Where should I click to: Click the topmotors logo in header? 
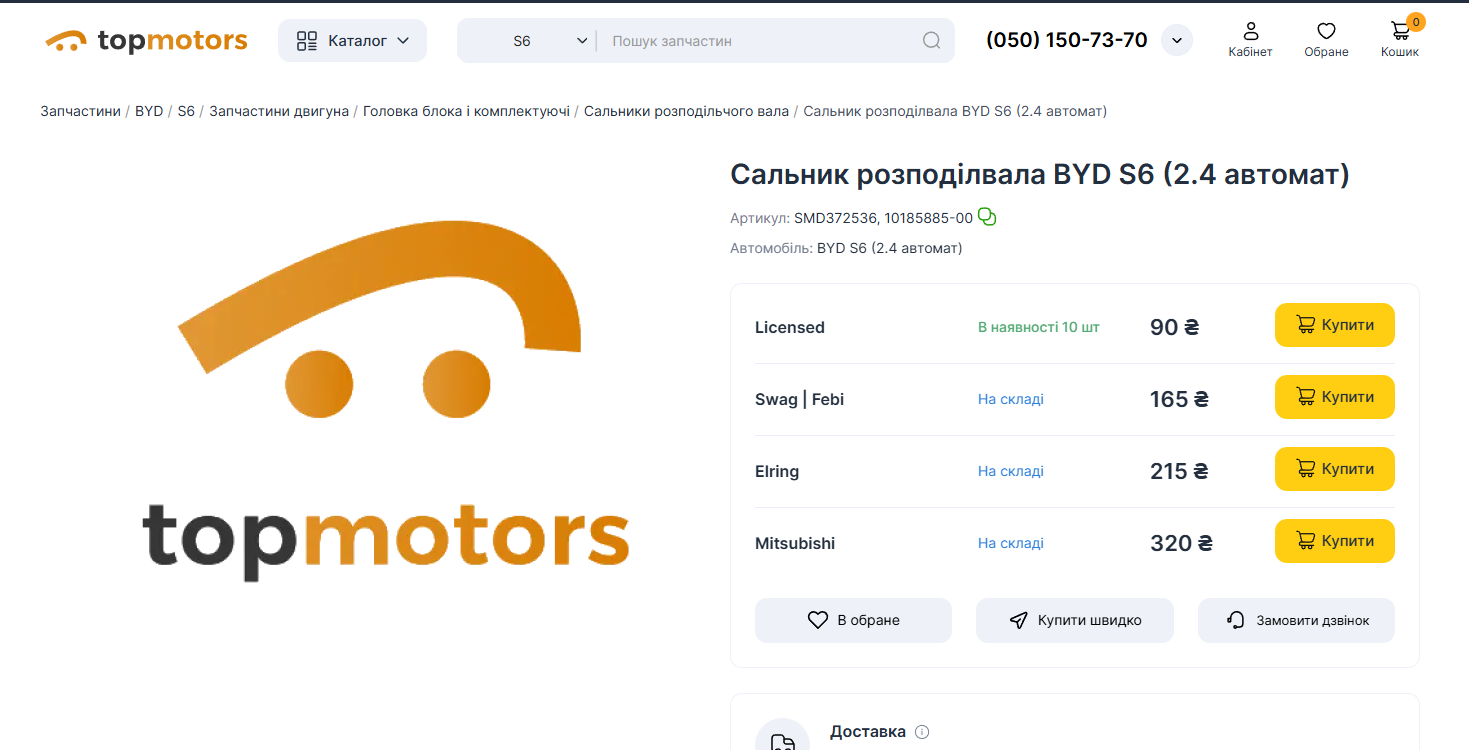coord(146,41)
